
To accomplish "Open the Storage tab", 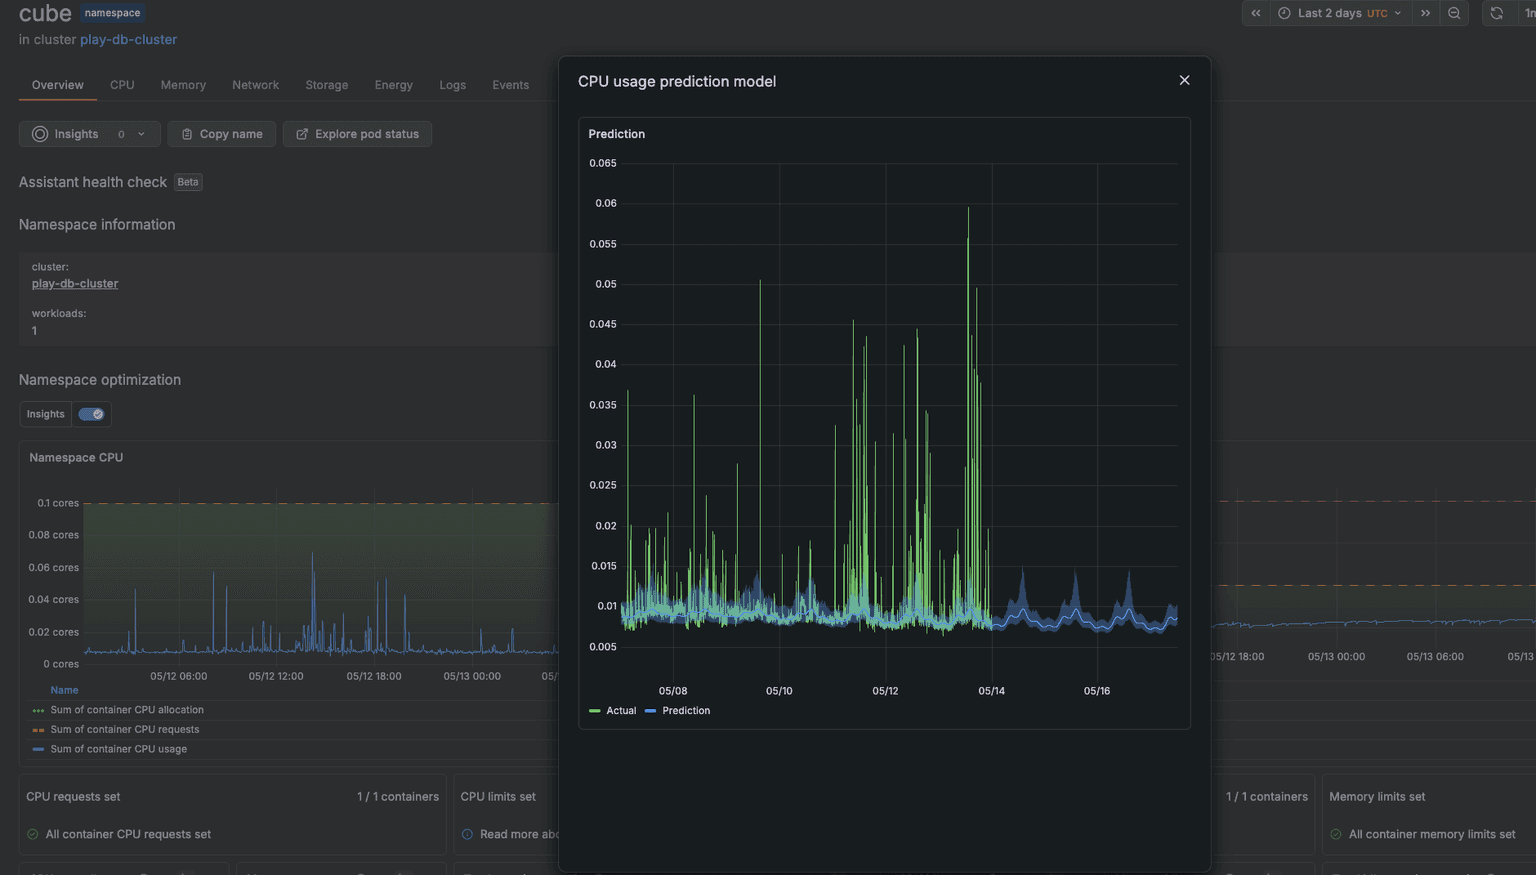I will pyautogui.click(x=327, y=85).
